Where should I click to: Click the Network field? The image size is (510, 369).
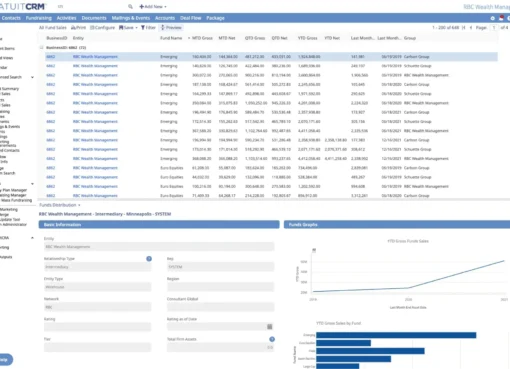97,307
